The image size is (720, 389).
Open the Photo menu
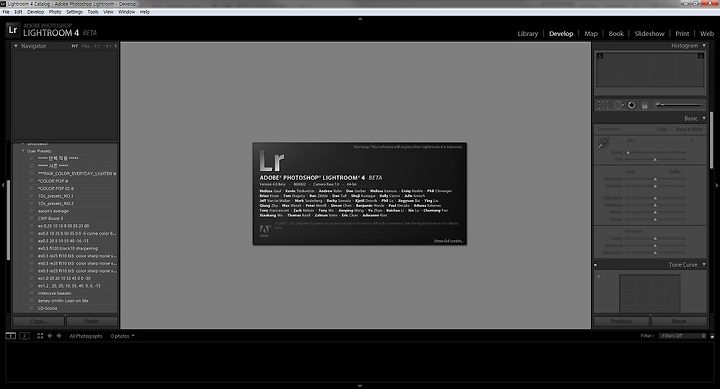tap(55, 12)
